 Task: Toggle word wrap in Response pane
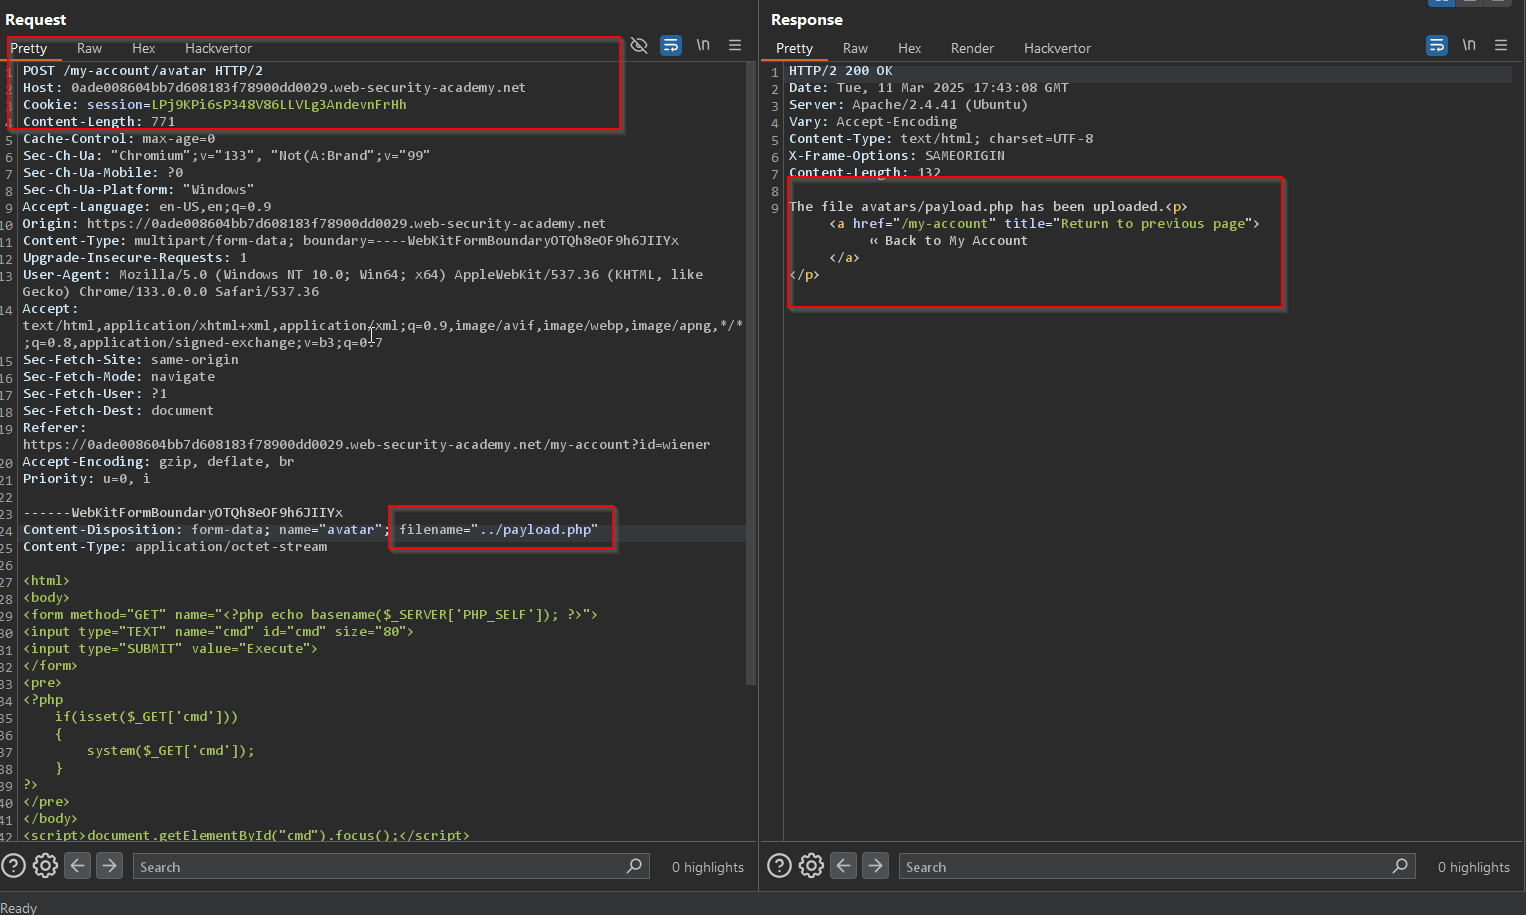point(1437,45)
